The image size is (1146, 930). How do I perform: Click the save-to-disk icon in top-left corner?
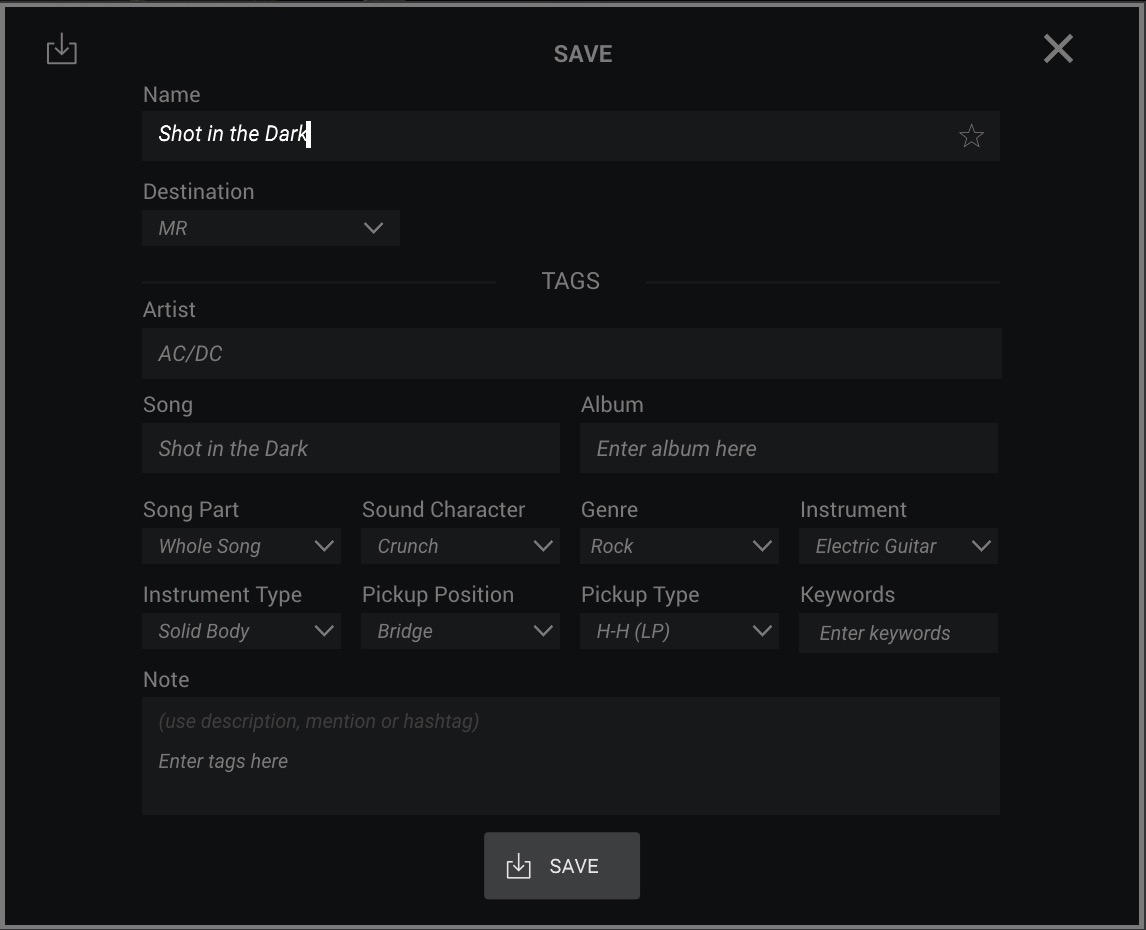point(61,49)
